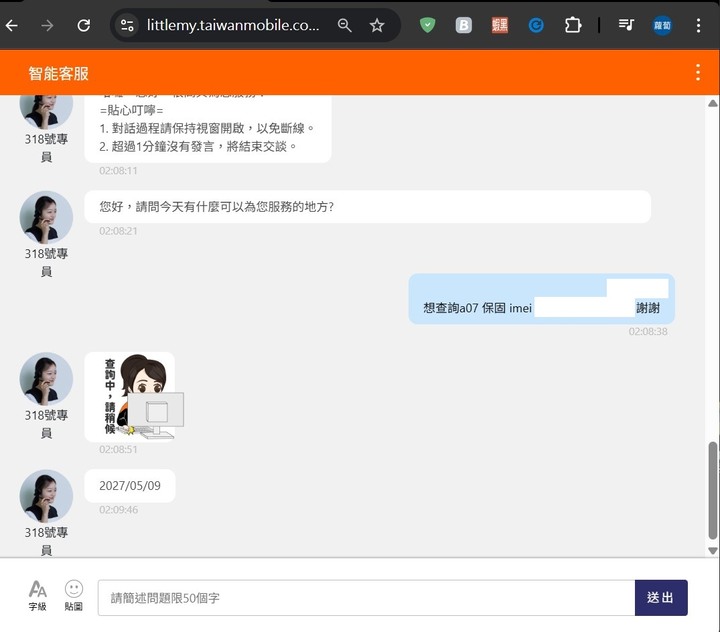Send the message with 送出 button

pos(661,598)
